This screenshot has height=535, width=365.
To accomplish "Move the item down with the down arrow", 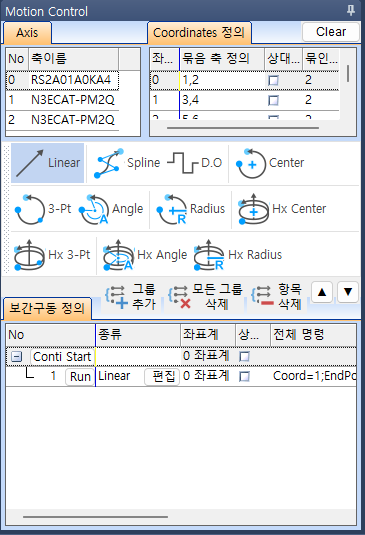I will tap(348, 292).
